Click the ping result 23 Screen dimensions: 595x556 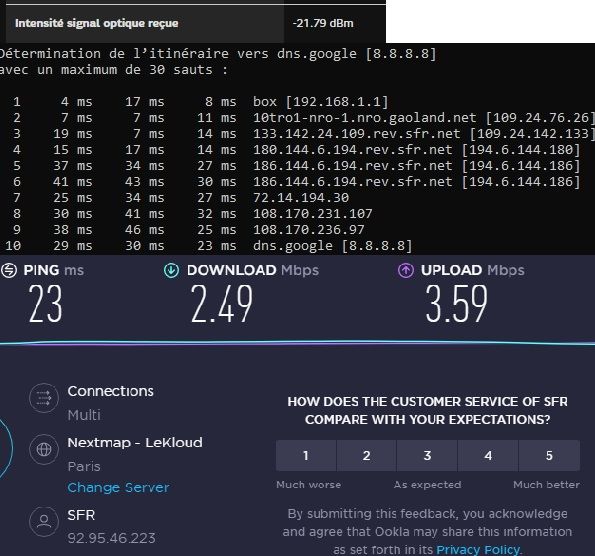(x=46, y=304)
